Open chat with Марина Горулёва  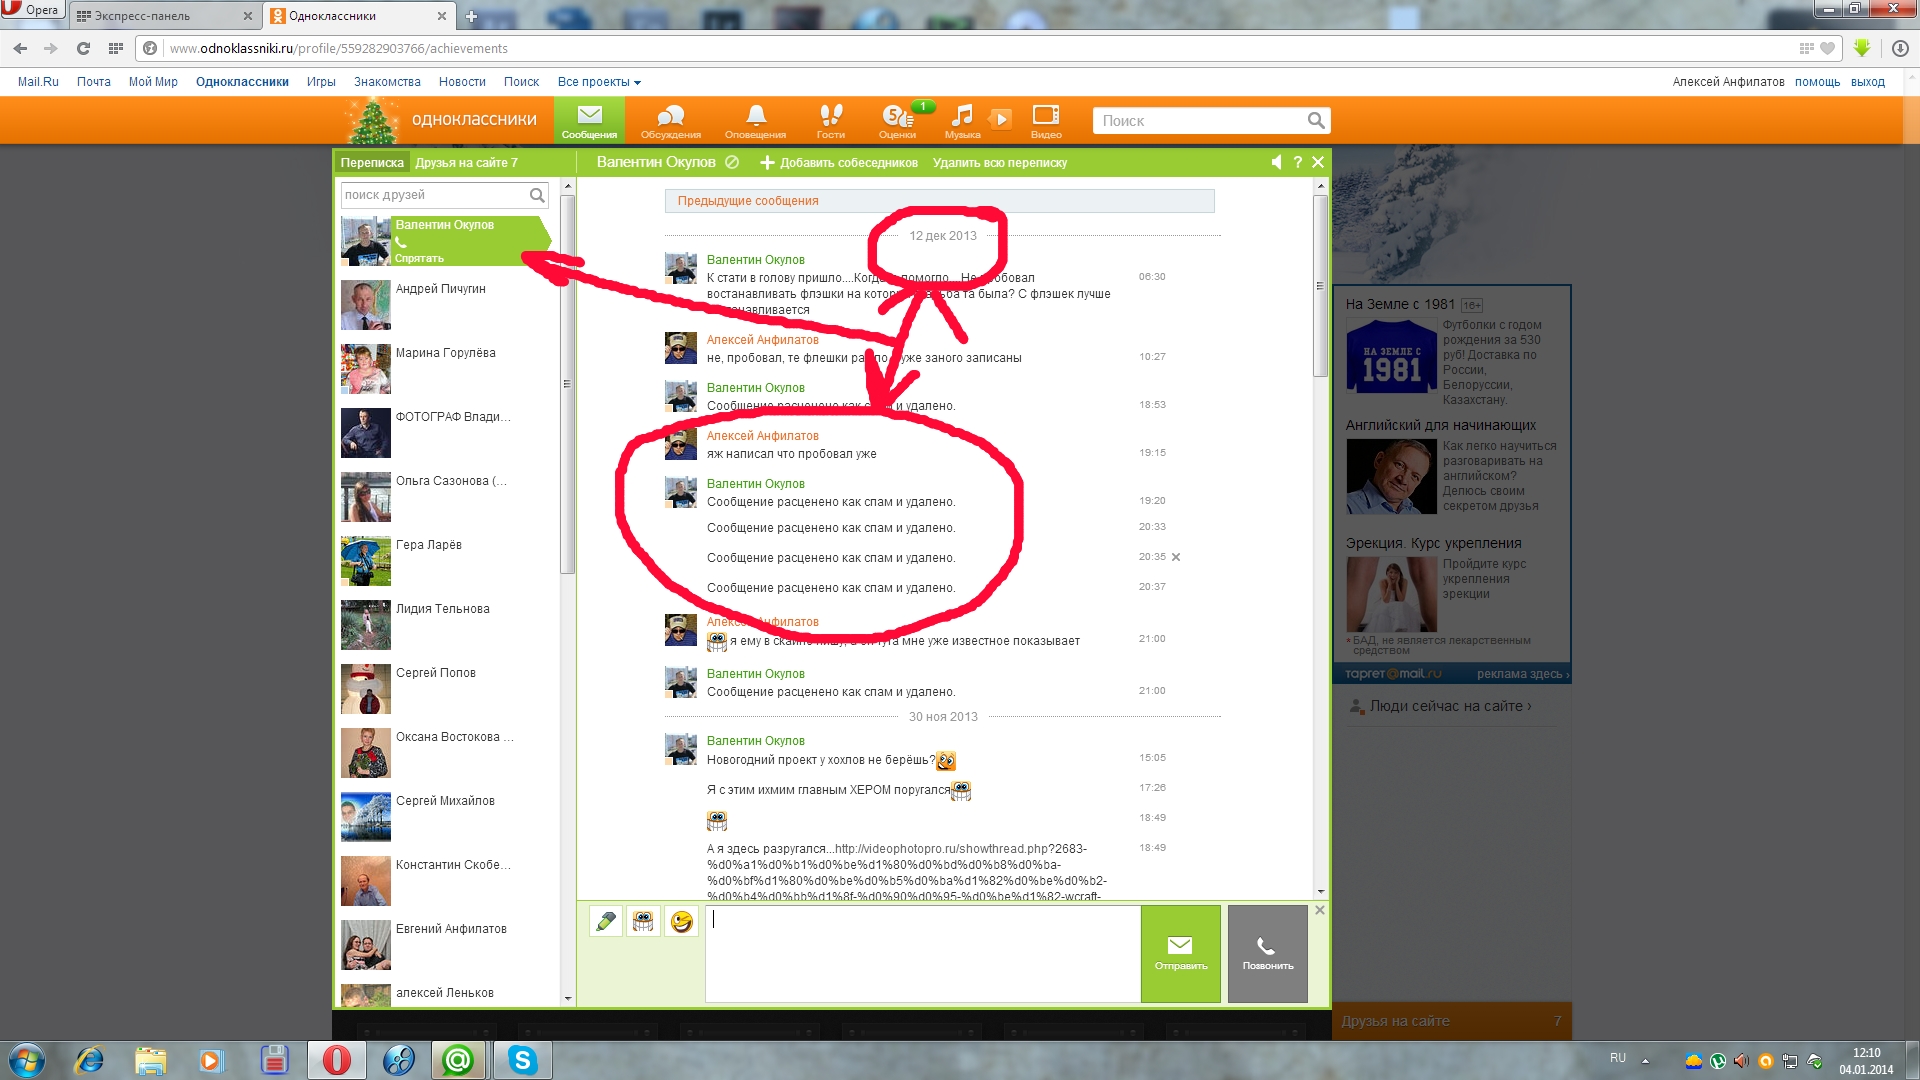click(445, 369)
